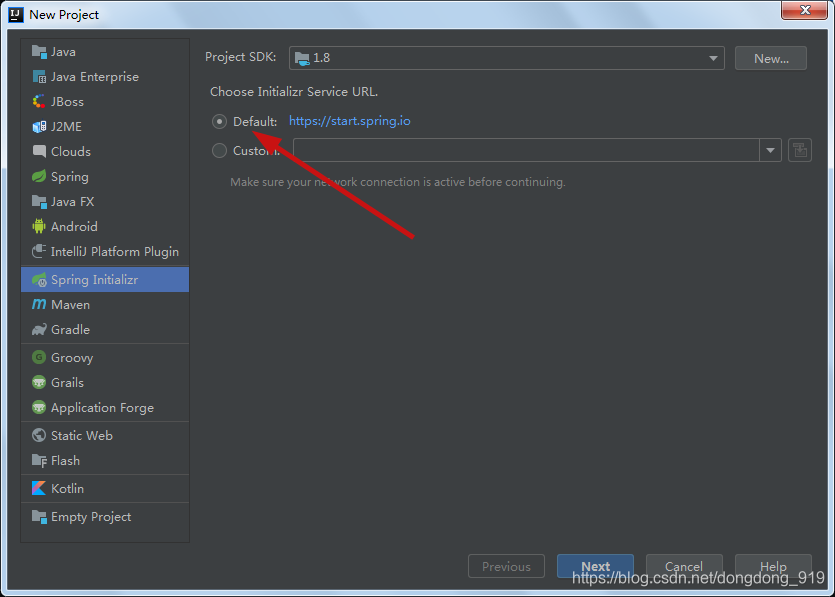Screen dimensions: 835x597
Task: Click the Flash folder icon
Action: click(39, 460)
